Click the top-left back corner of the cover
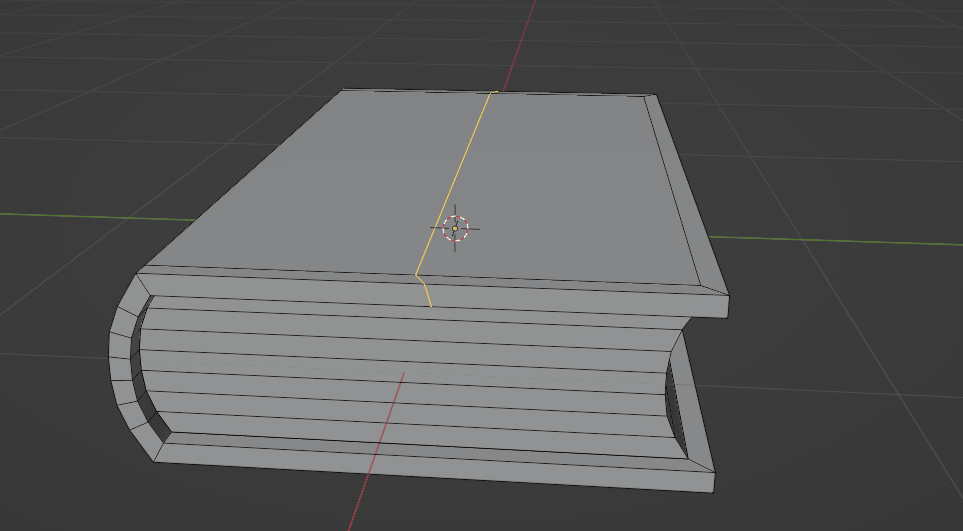Image resolution: width=963 pixels, height=531 pixels. click(343, 90)
